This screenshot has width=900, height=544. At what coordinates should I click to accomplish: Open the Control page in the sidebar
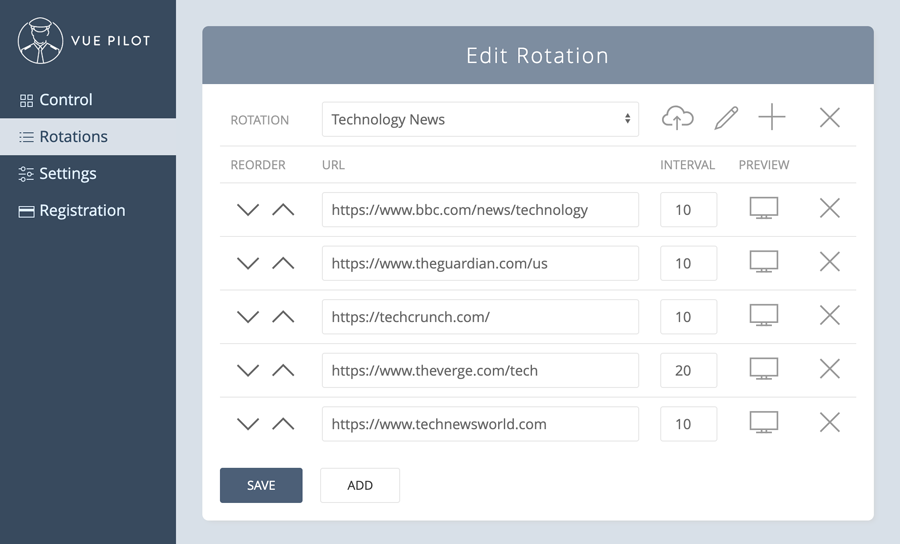click(88, 100)
